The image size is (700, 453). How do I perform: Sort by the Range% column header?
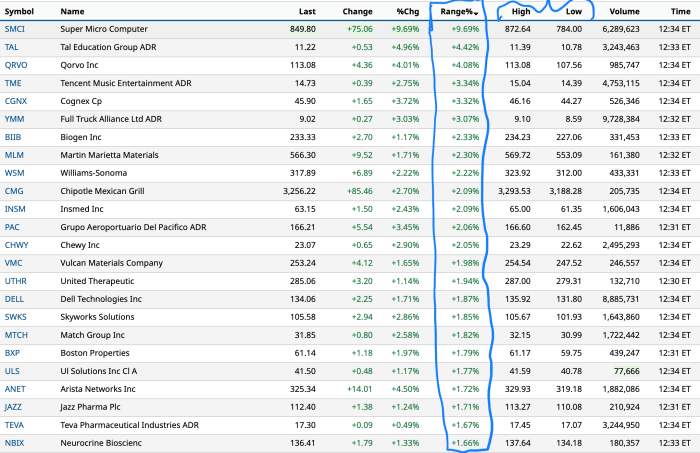459,11
